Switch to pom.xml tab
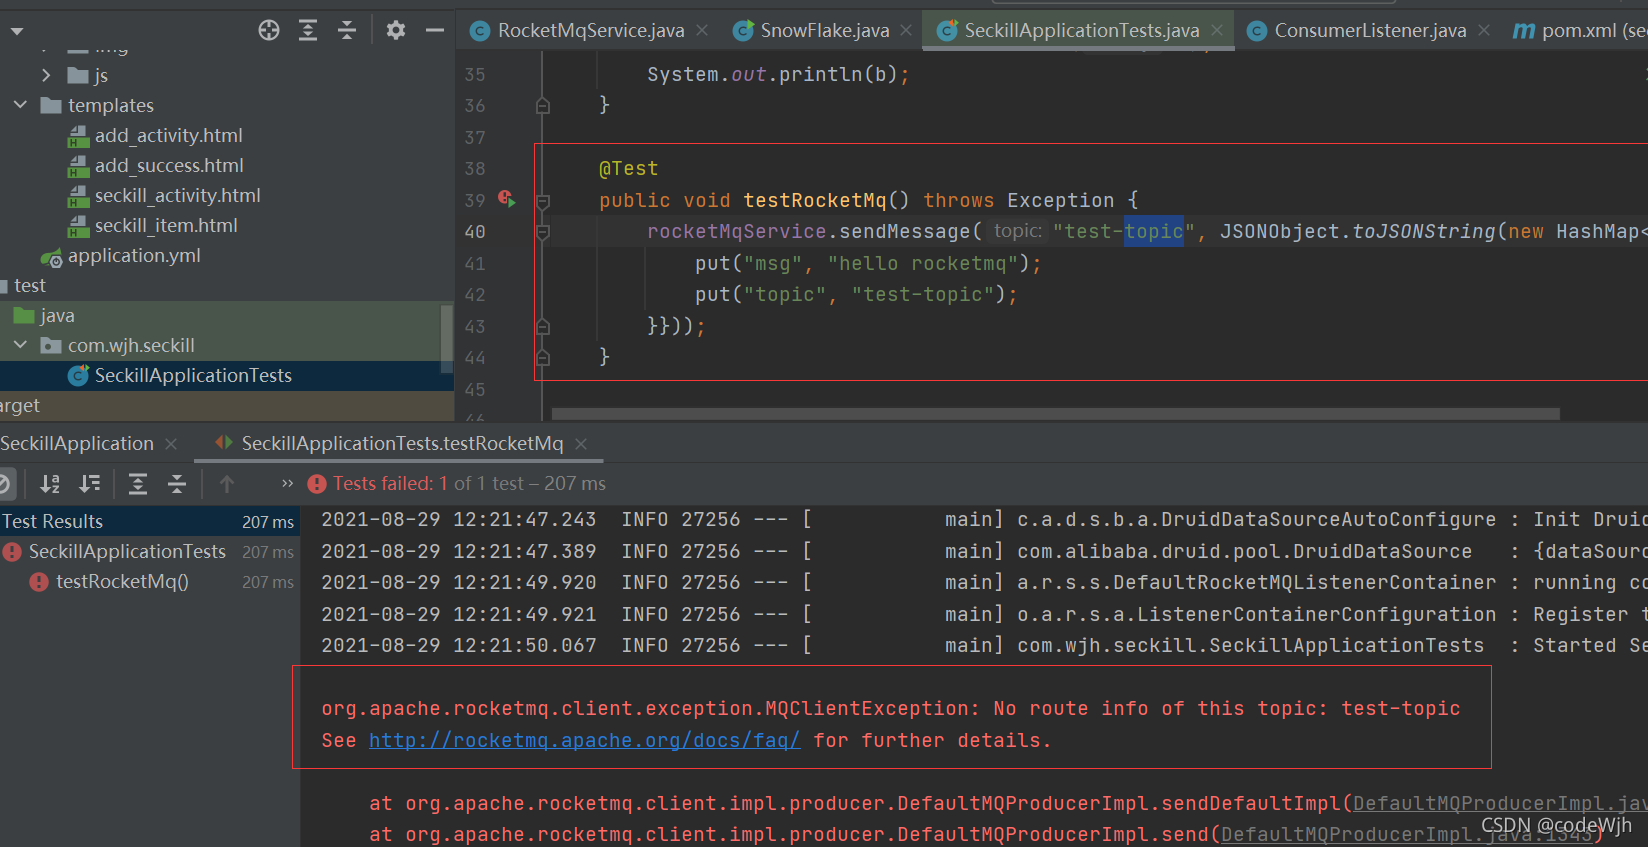Viewport: 1648px width, 847px height. tap(1580, 30)
